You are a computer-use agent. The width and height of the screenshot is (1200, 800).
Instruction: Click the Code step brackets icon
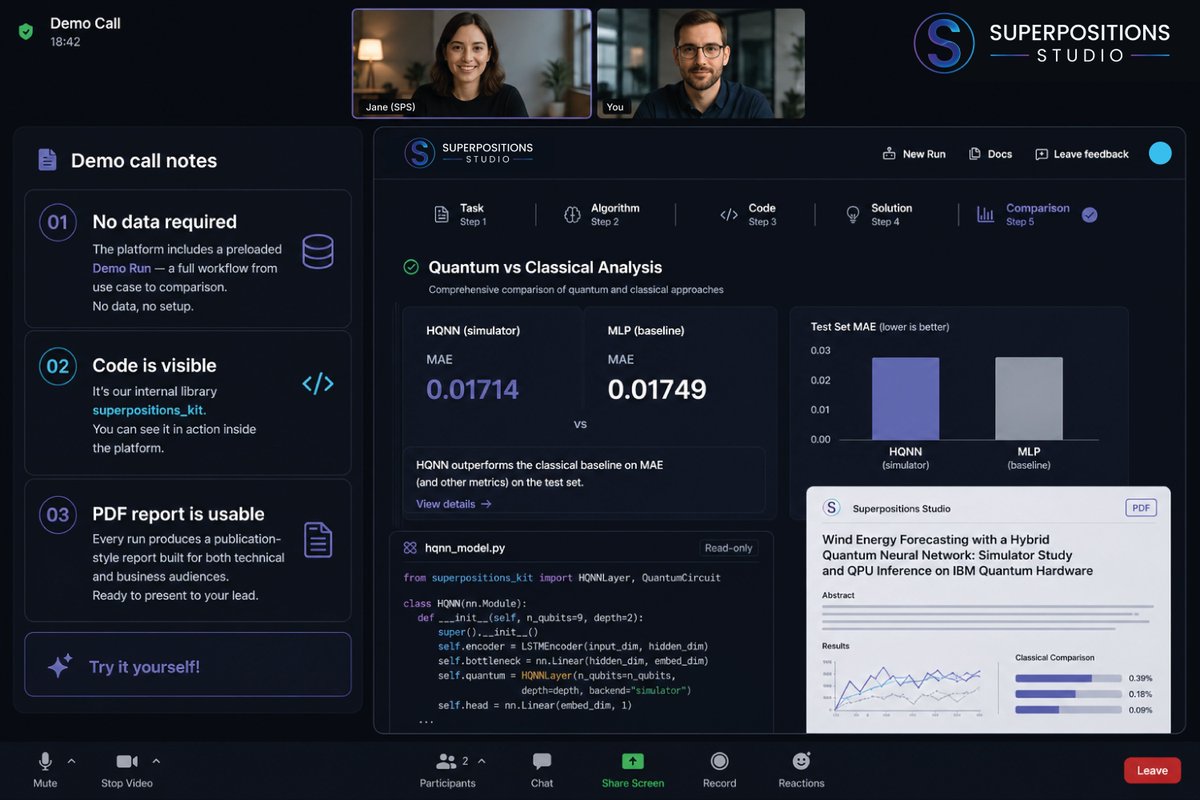pos(729,214)
